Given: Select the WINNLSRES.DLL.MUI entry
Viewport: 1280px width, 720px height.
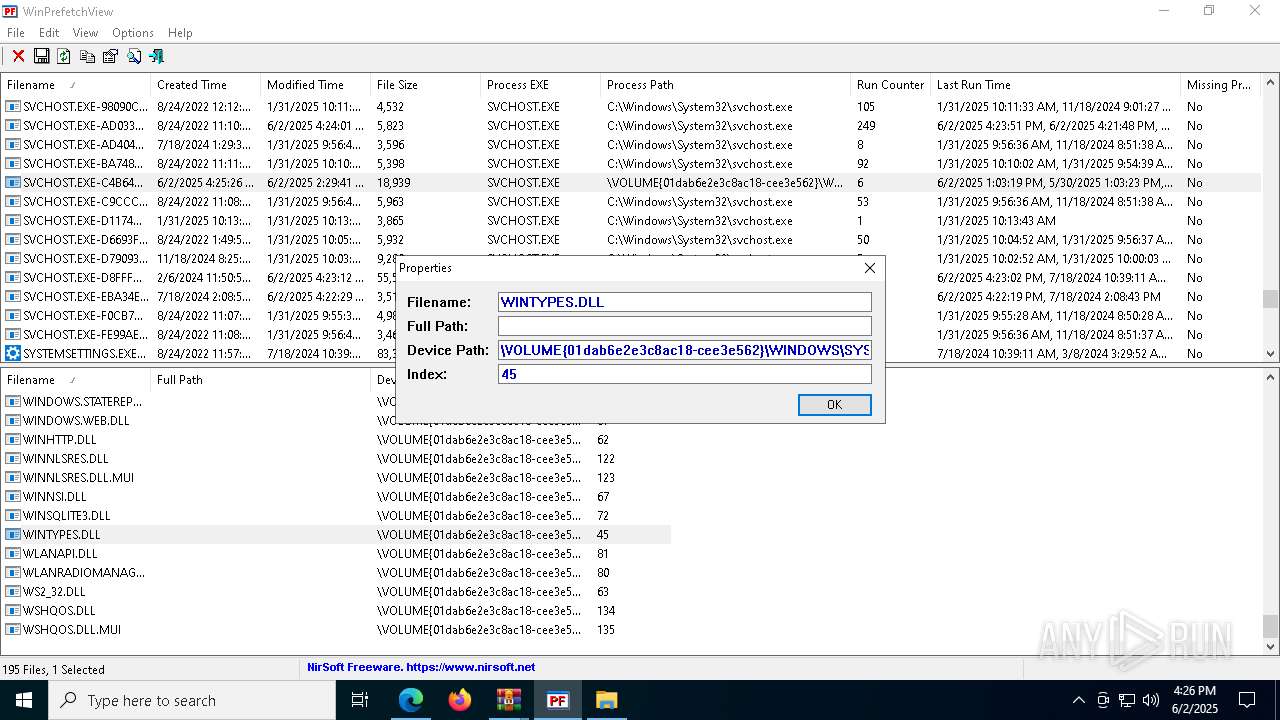Looking at the screenshot, I should click(x=336, y=478).
